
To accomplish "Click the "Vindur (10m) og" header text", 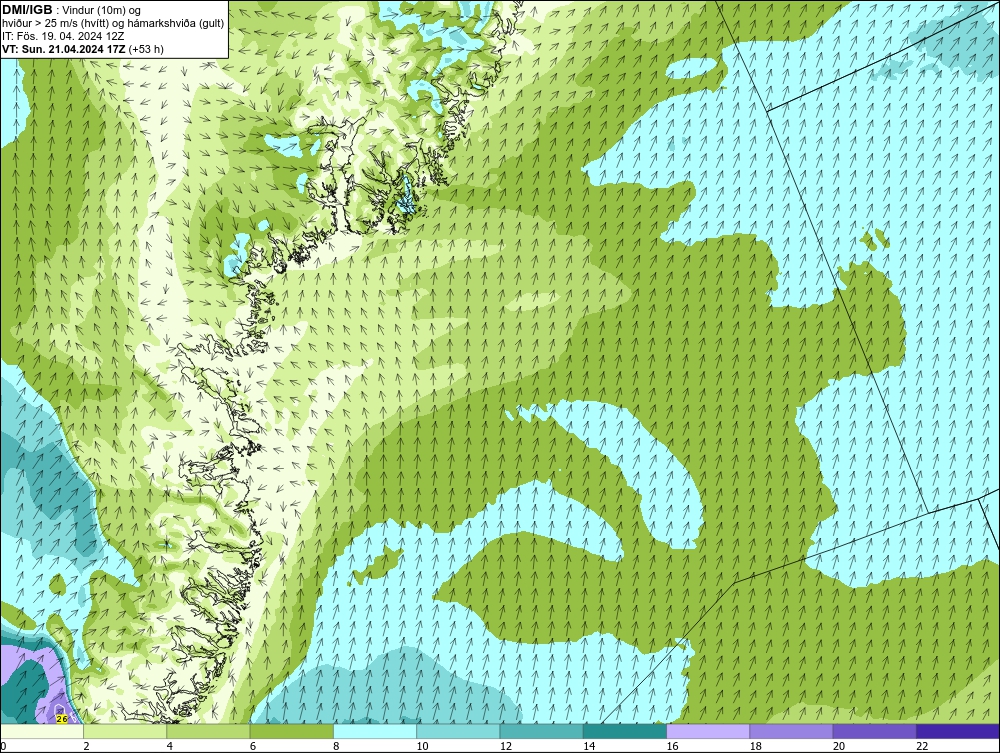I will click(102, 10).
